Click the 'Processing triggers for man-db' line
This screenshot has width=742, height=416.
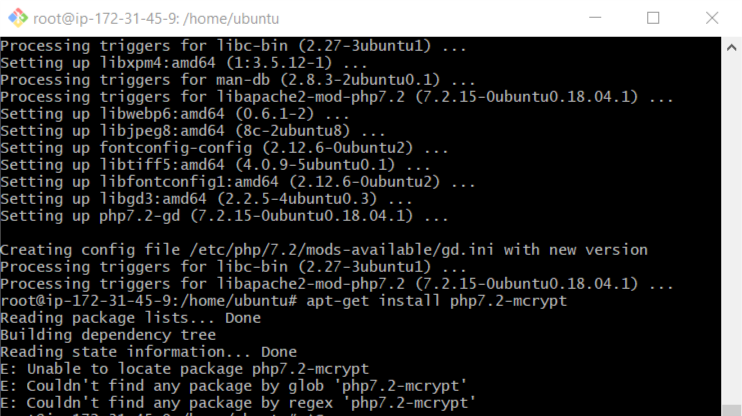click(237, 80)
